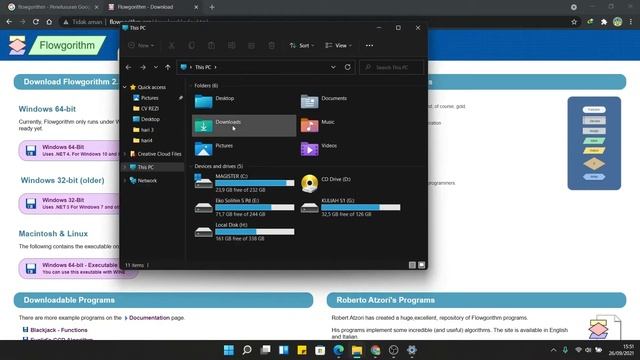The width and height of the screenshot is (640, 360).
Task: Click the Flowgorithm logo banner
Action: (58, 45)
